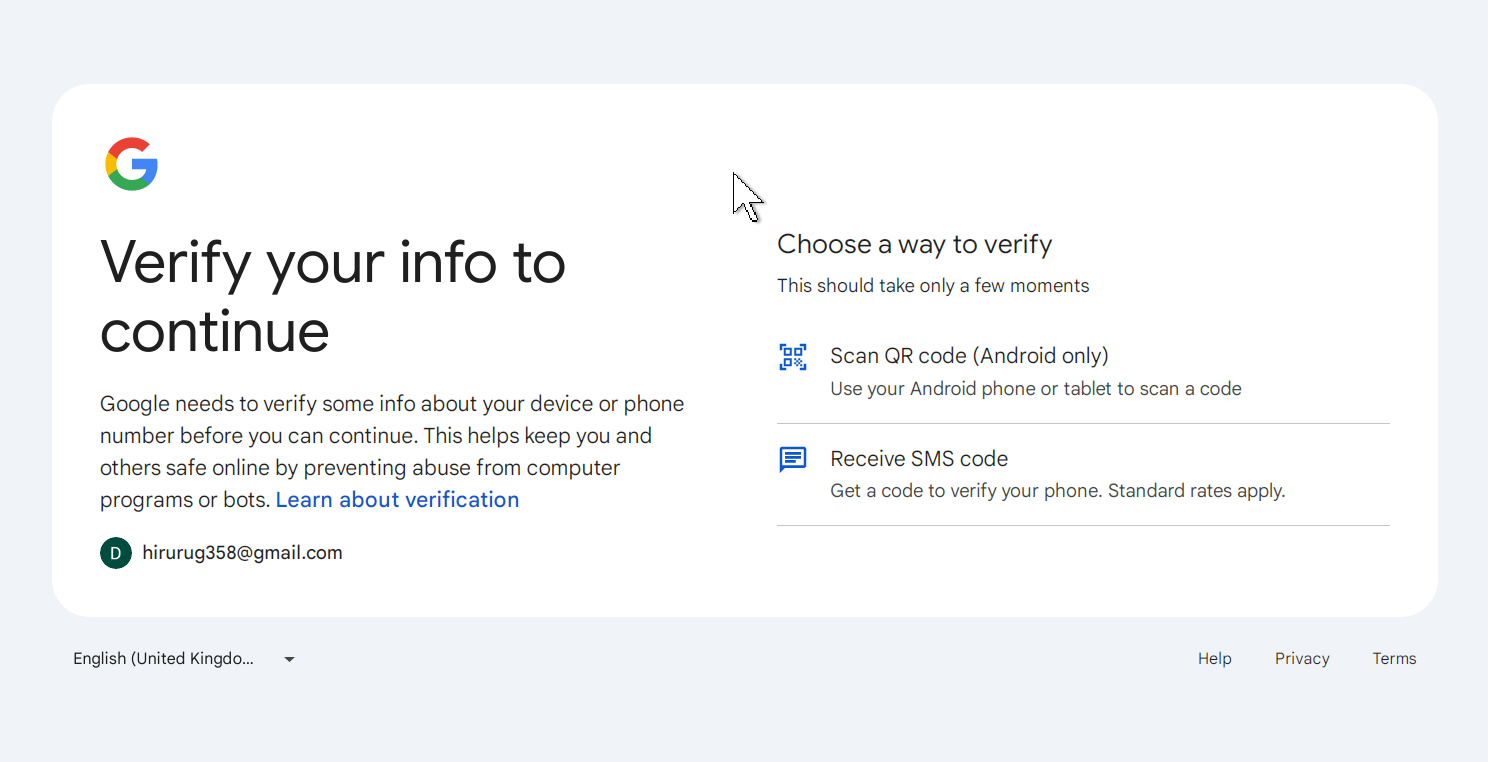The image size is (1488, 762).
Task: Open the English (United Kingdom) language selector
Action: [163, 659]
